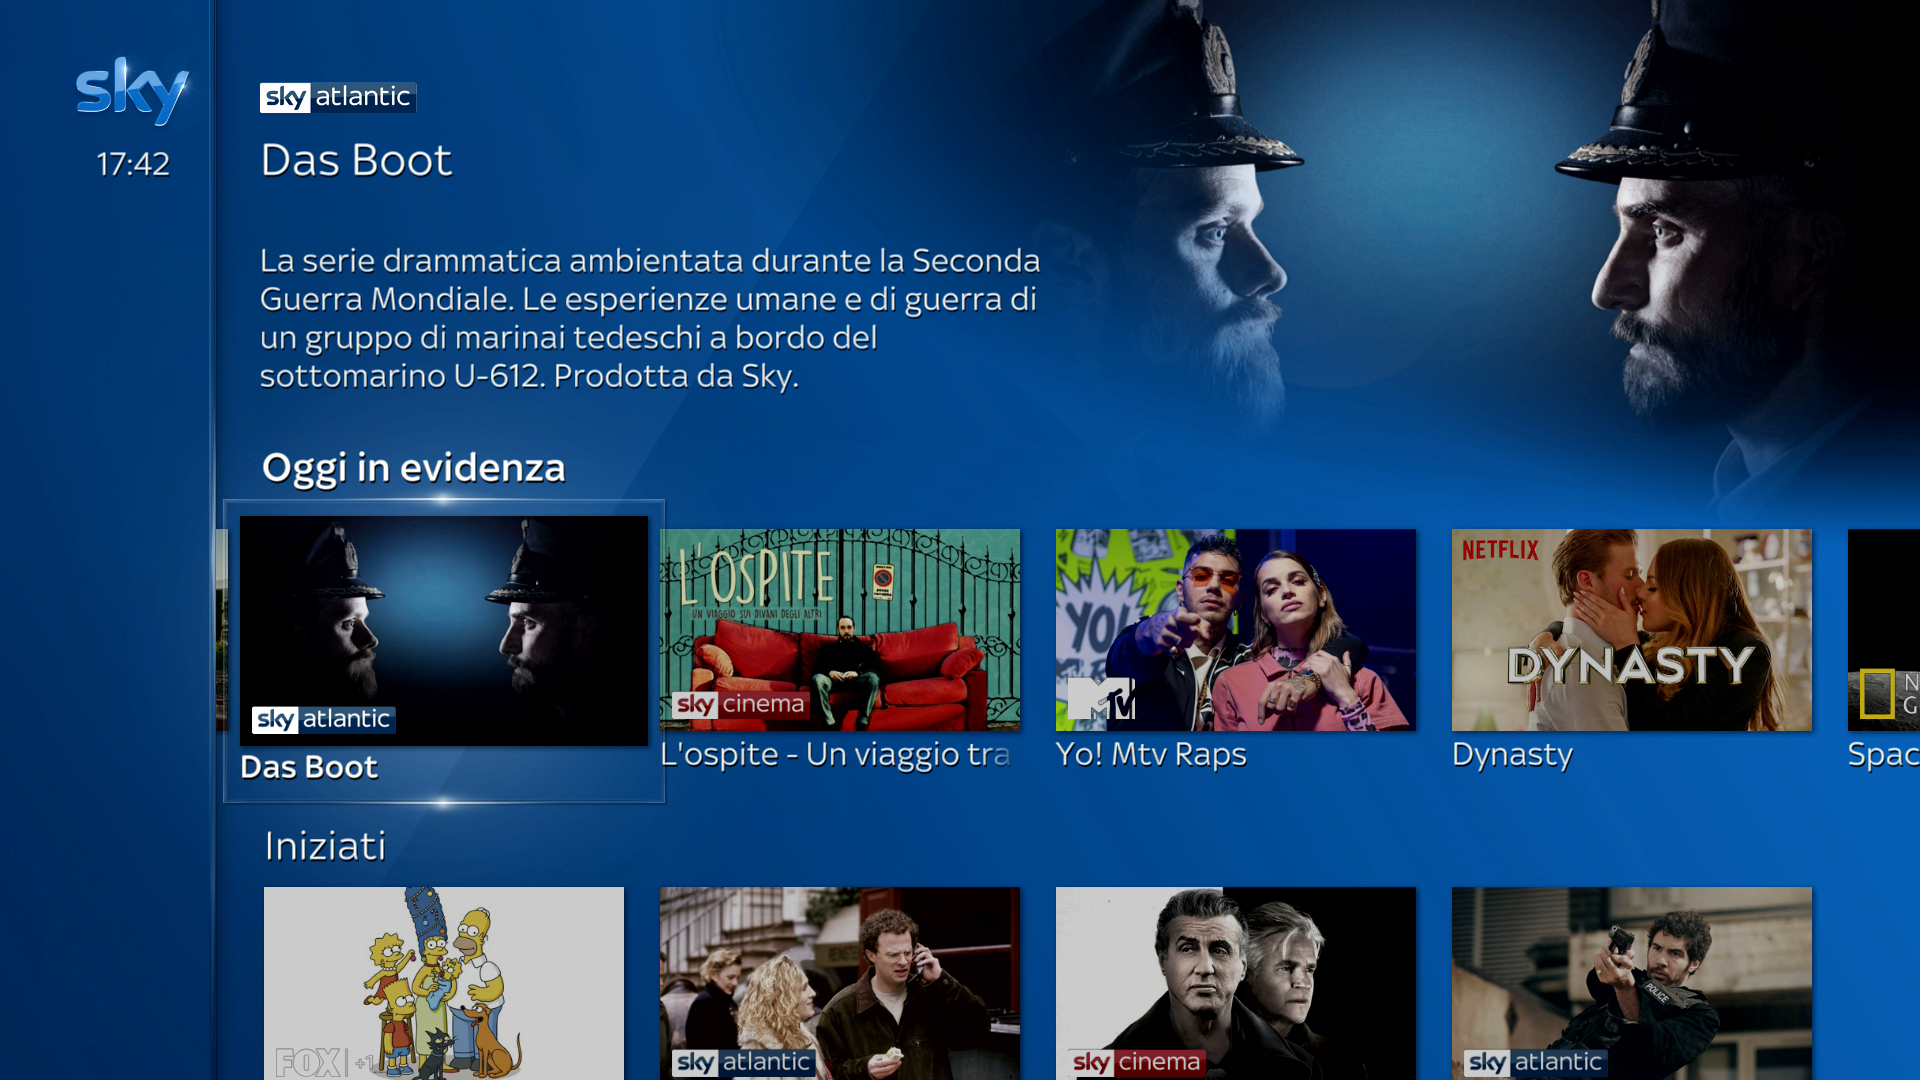Click the Netflix logo on the Dynasty thumbnail
This screenshot has width=1920, height=1080.
click(1500, 550)
